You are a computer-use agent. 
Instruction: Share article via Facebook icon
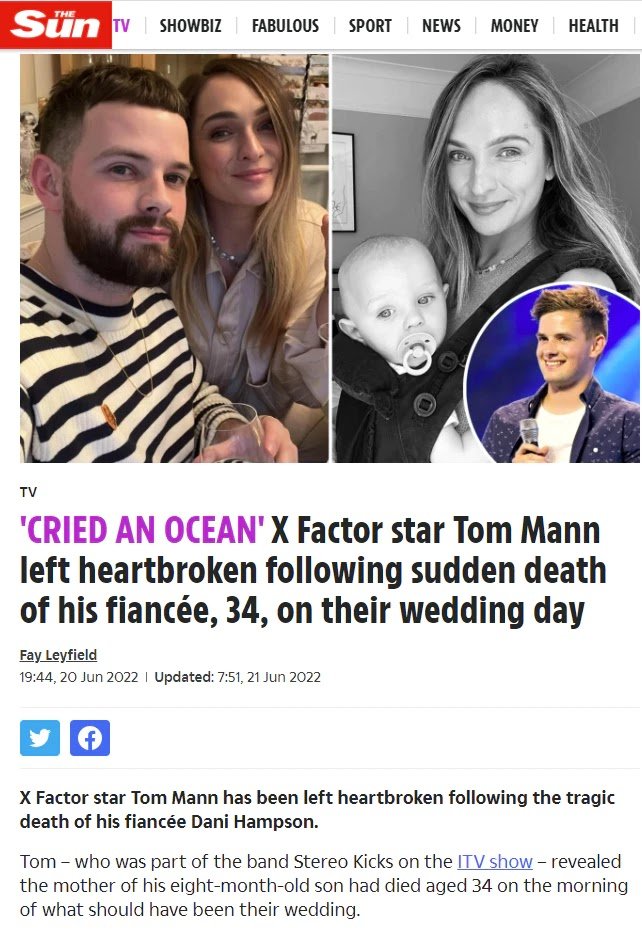(90, 738)
